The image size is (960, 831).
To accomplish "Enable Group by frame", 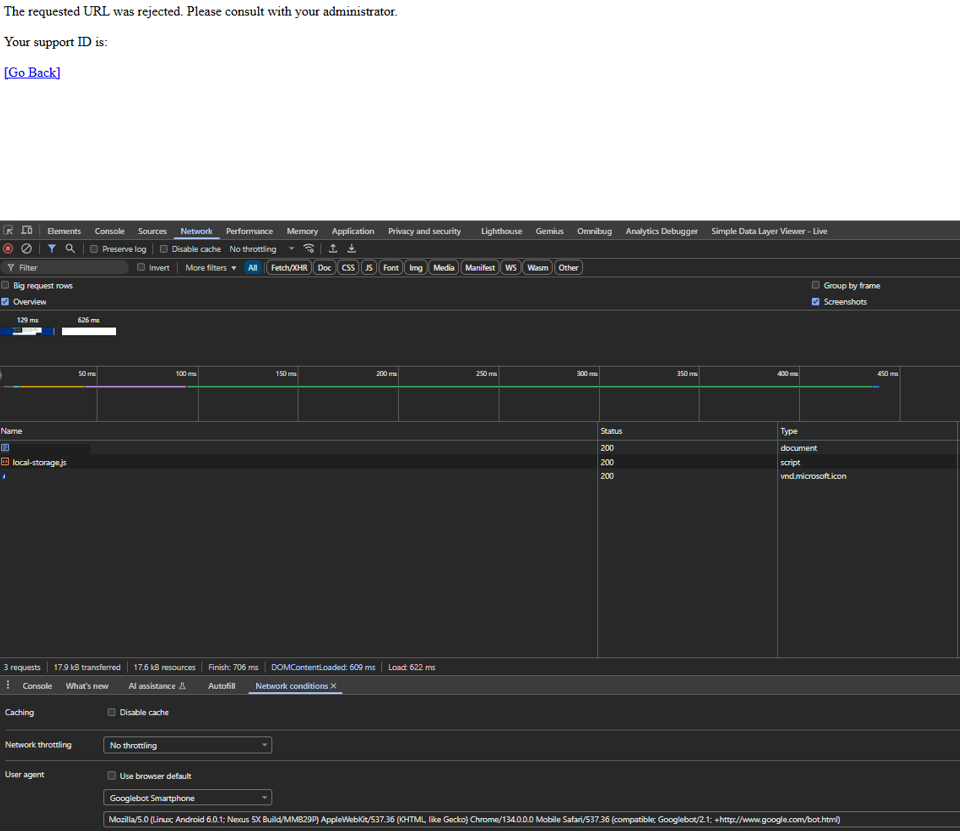I will (x=816, y=285).
